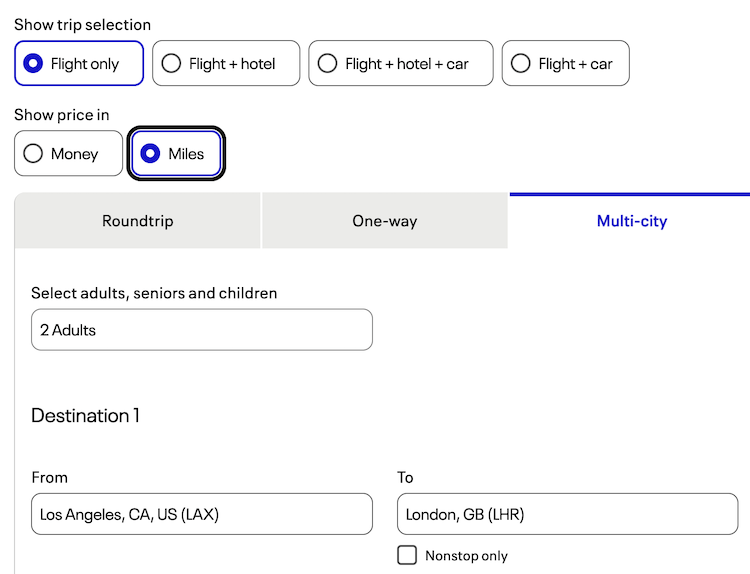The image size is (750, 574).
Task: Click the Flight + car radio circle
Action: click(x=520, y=64)
